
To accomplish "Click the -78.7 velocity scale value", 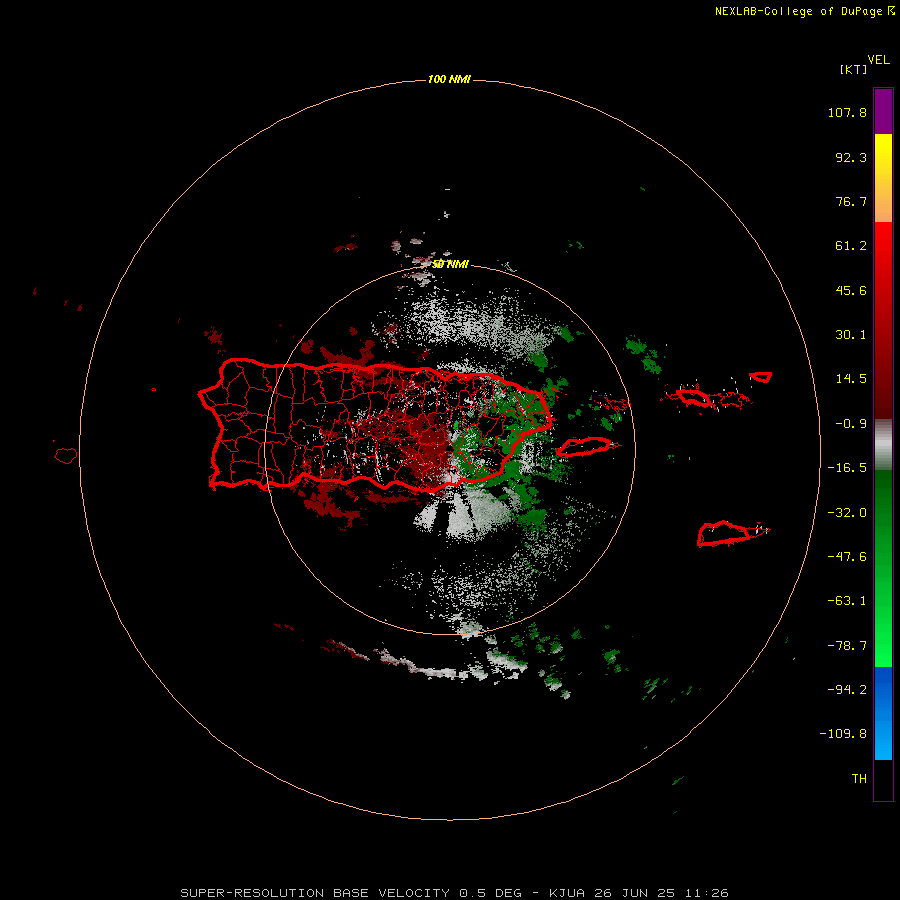I will pyautogui.click(x=847, y=646).
